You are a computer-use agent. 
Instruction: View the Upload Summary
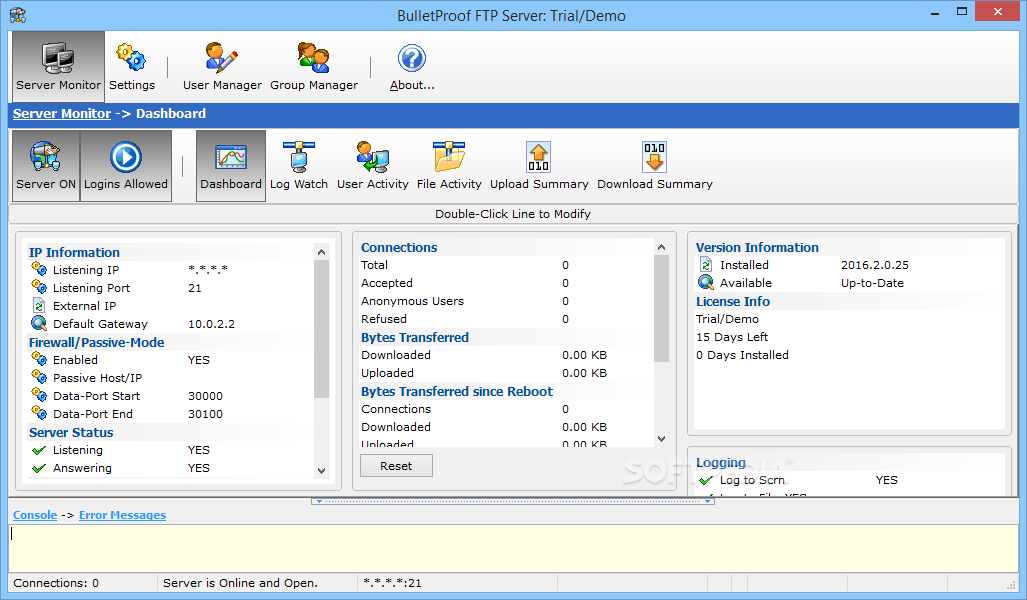pos(539,166)
